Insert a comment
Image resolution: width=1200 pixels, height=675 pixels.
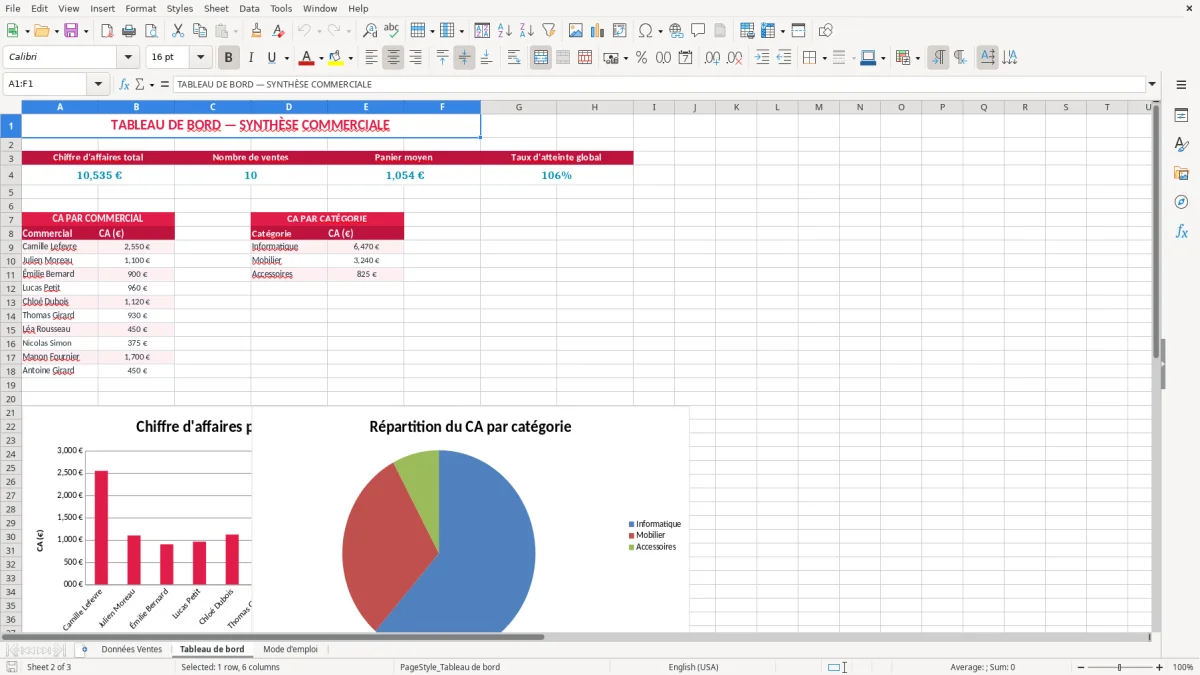tap(698, 30)
